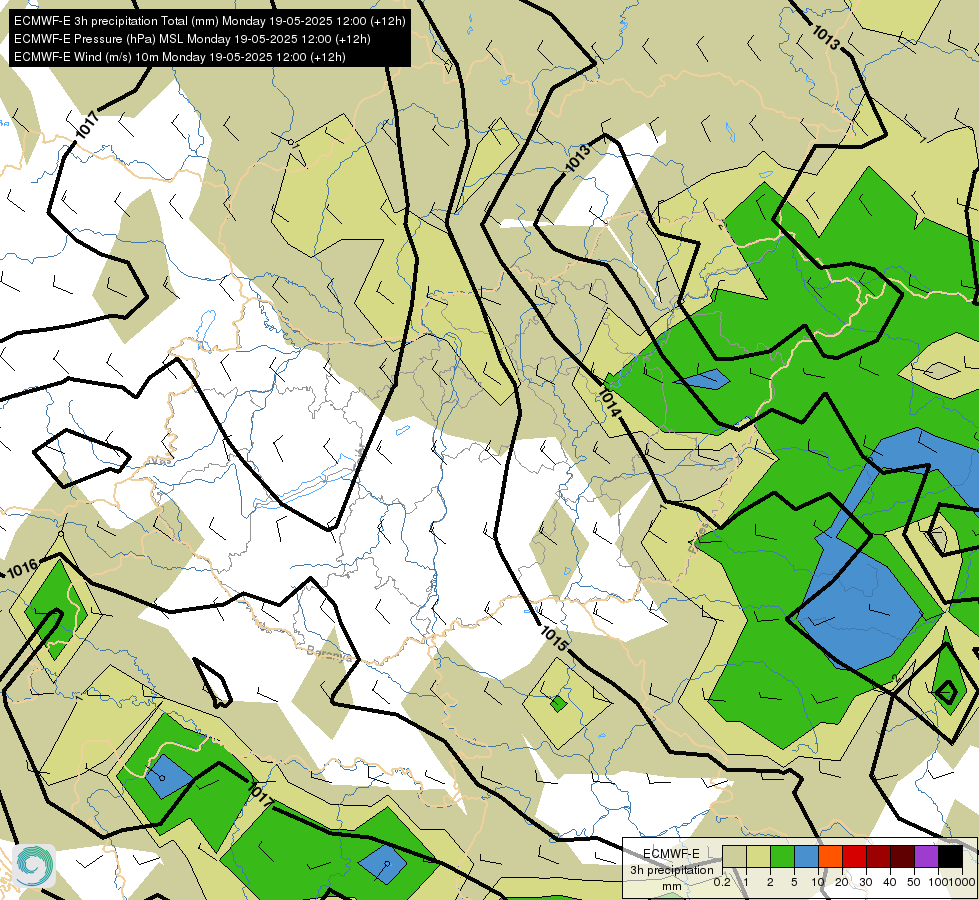Click the 1014 isobar label
The height and width of the screenshot is (900, 979).
[x=610, y=403]
